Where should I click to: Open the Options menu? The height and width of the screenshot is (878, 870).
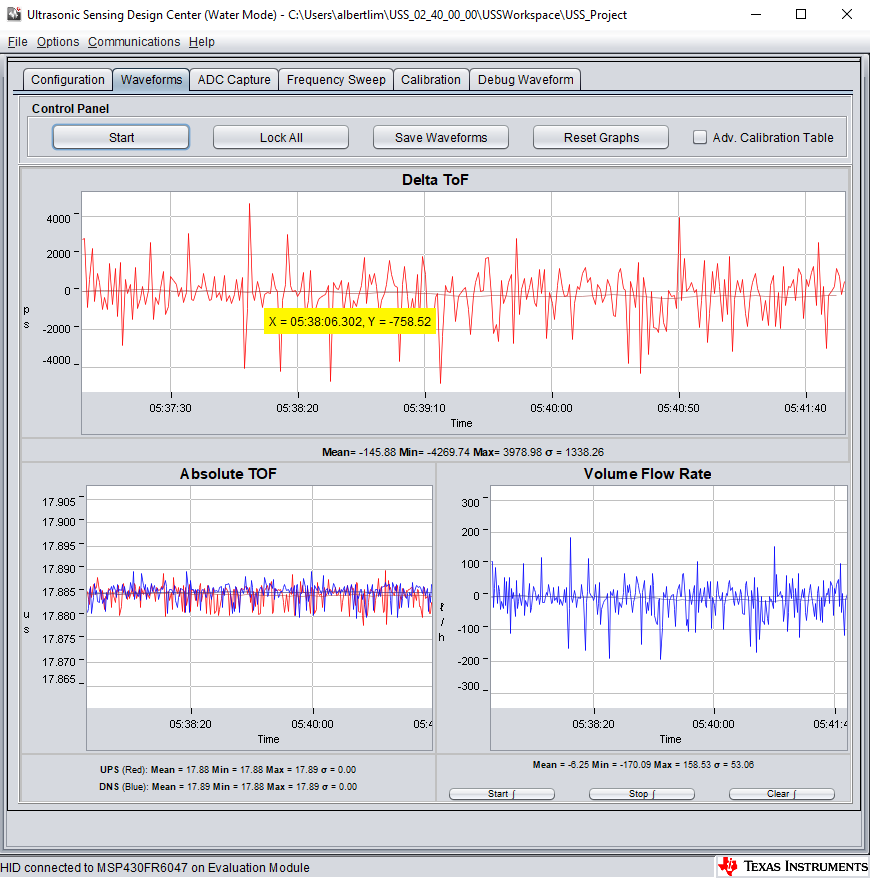[x=58, y=42]
